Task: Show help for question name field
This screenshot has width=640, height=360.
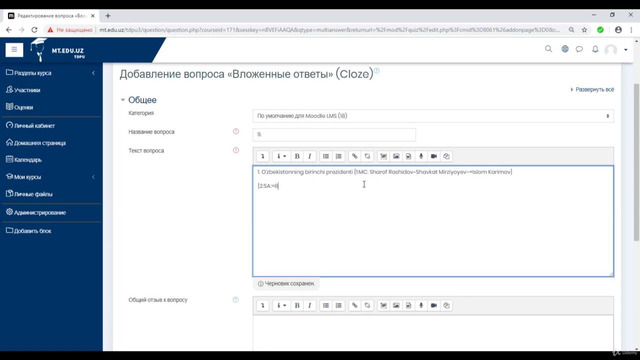Action: 236,131
